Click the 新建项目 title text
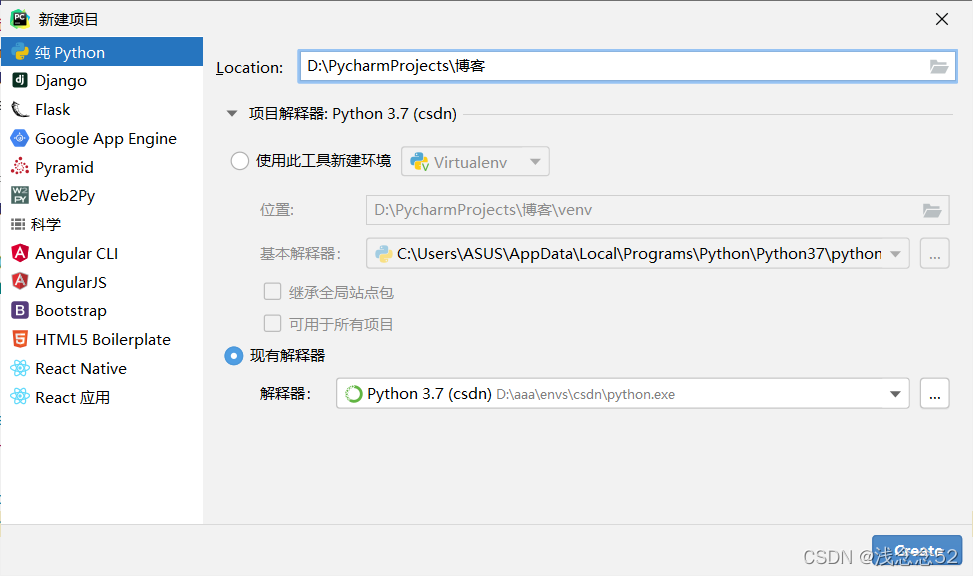Screen dimensions: 973x576 click(68, 19)
